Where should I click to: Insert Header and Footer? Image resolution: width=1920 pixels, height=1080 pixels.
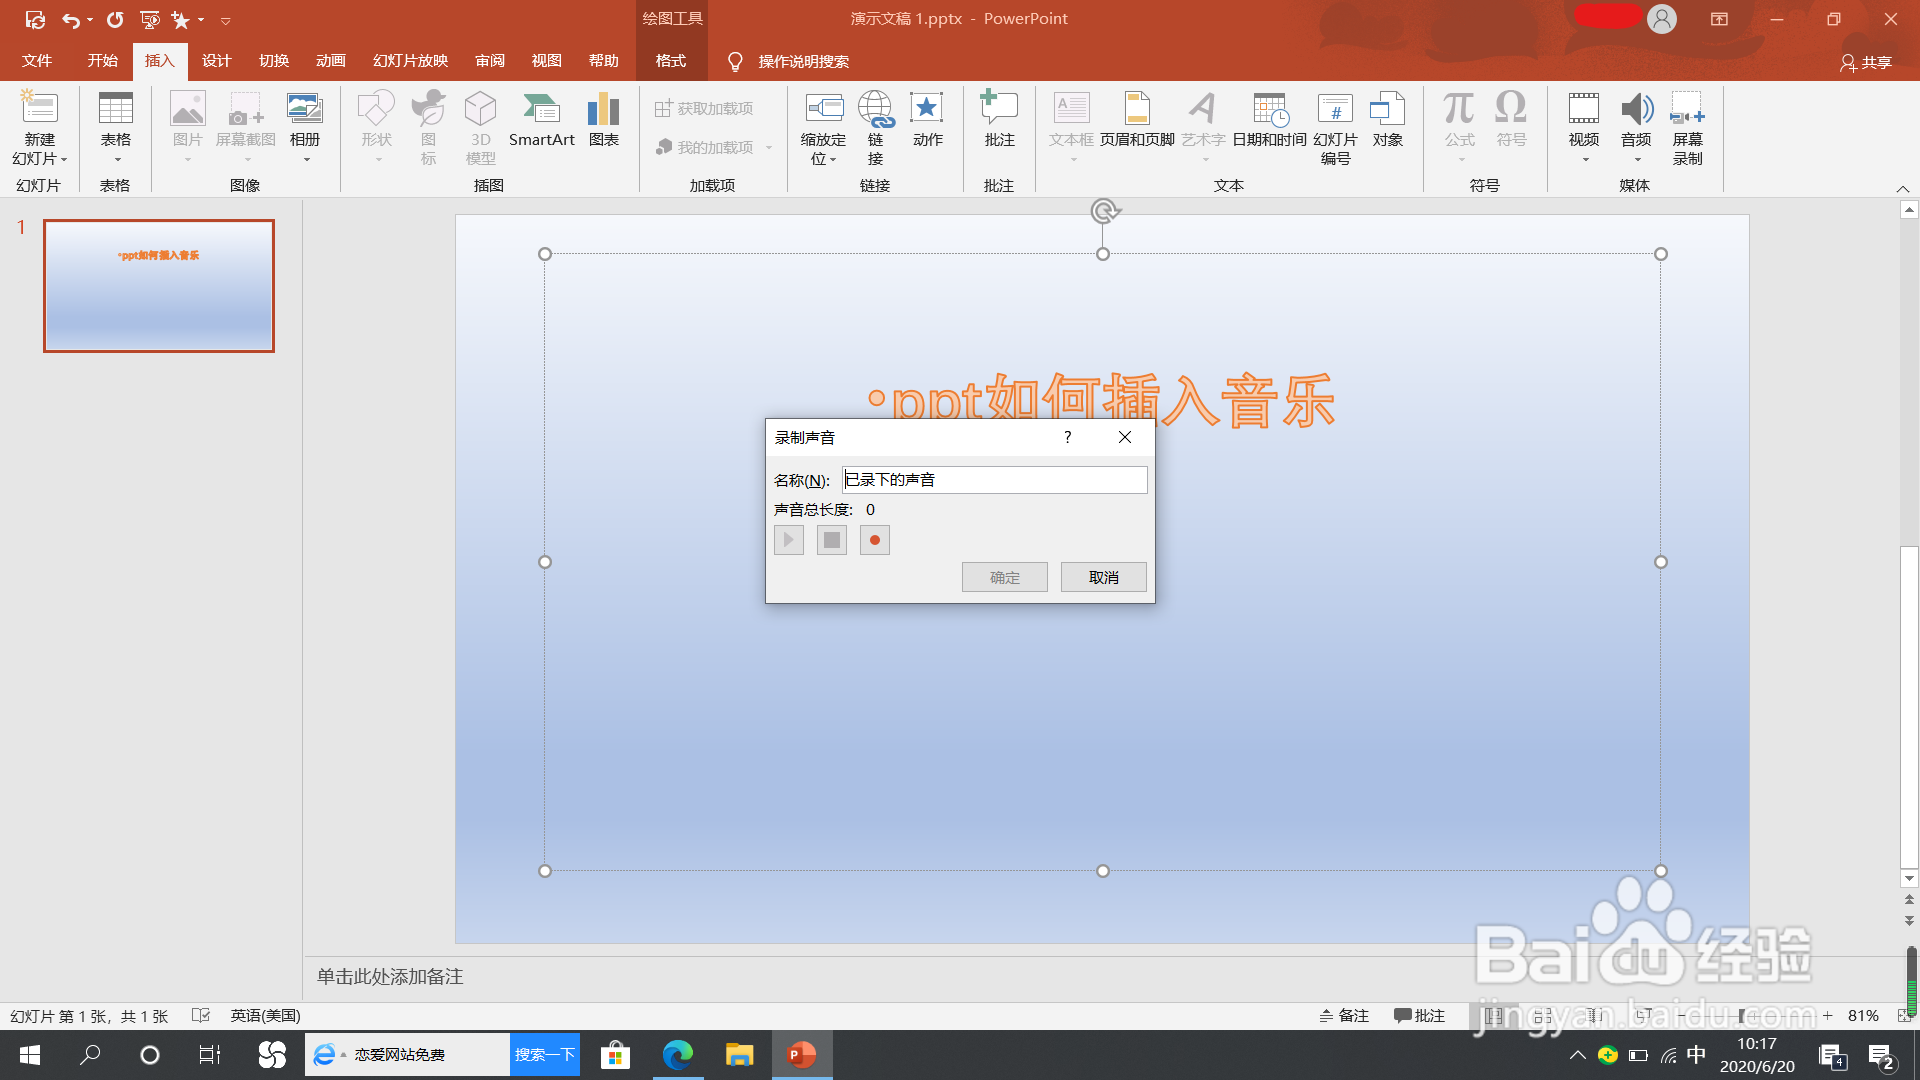[1137, 120]
